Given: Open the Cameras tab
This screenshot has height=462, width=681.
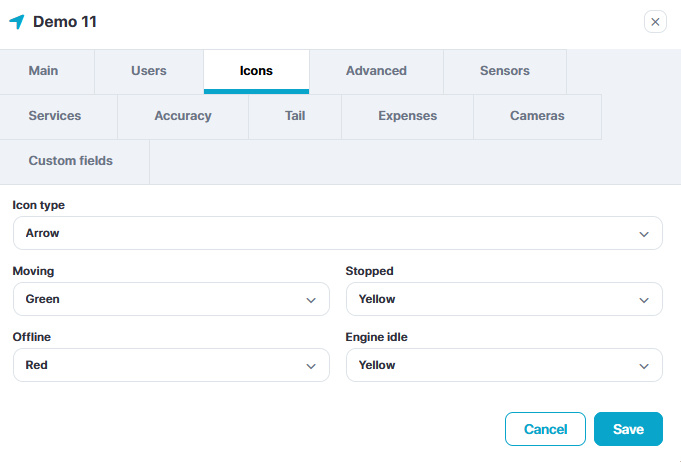Looking at the screenshot, I should [537, 116].
